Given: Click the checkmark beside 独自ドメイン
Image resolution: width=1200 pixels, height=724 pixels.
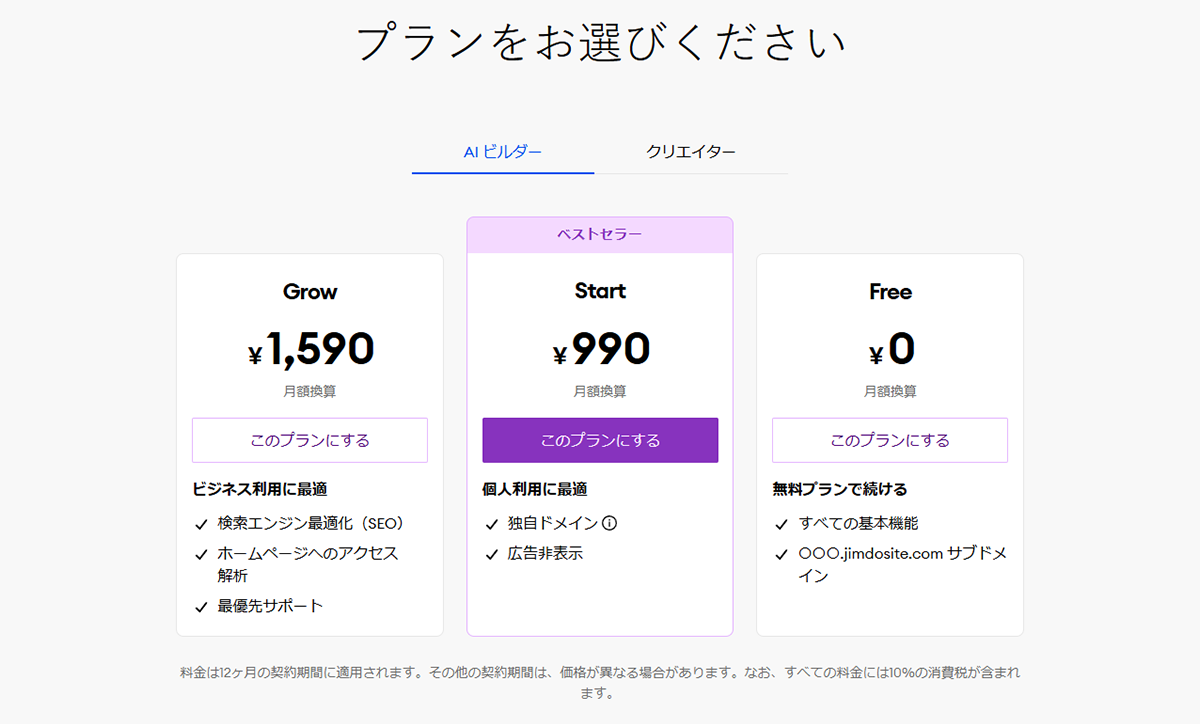Looking at the screenshot, I should point(491,523).
